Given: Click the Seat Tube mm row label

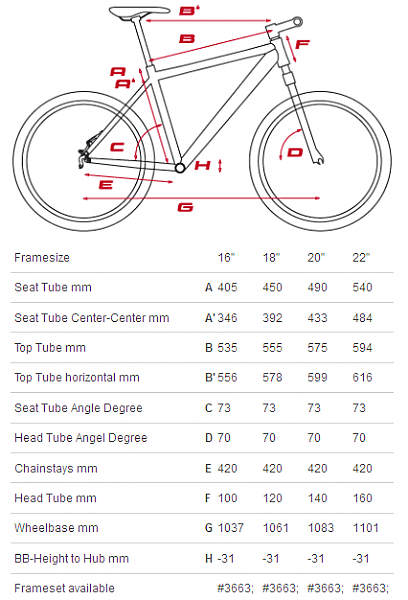Looking at the screenshot, I should (53, 287).
